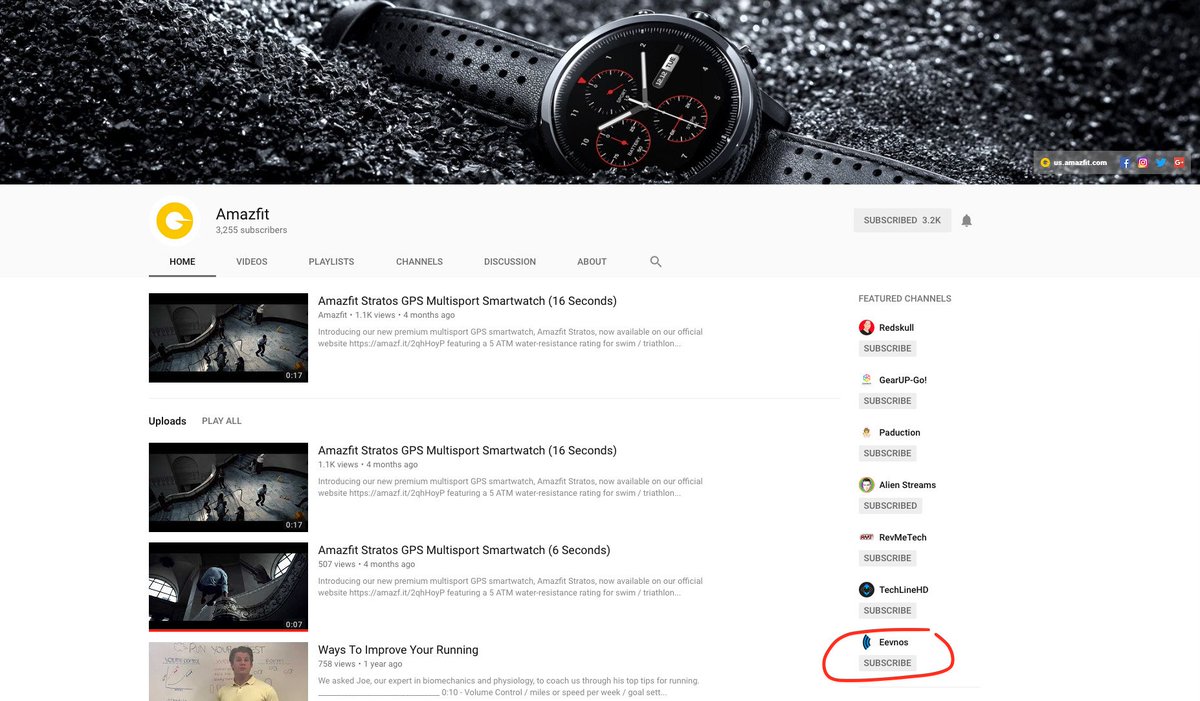Click the Amazfit uploader name under featured video
This screenshot has width=1200, height=701.
click(333, 315)
